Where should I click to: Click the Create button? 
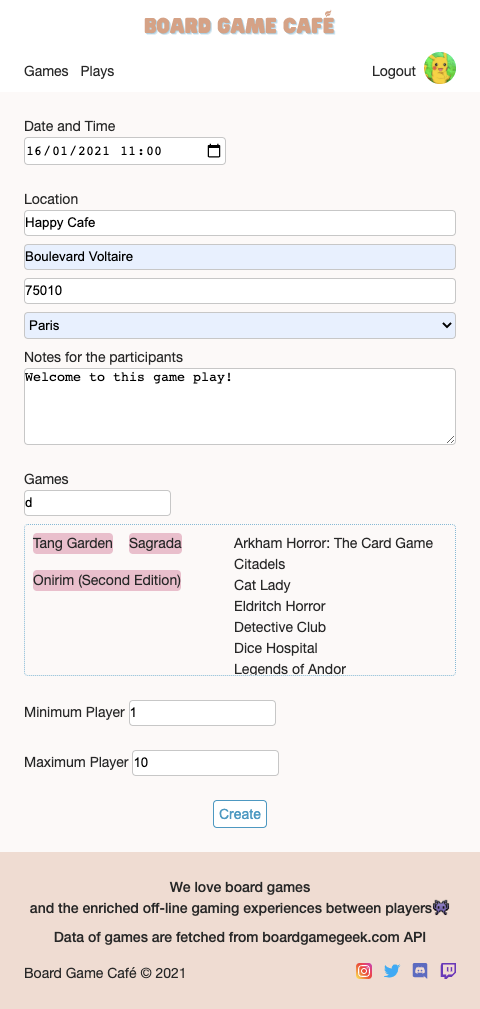click(240, 814)
